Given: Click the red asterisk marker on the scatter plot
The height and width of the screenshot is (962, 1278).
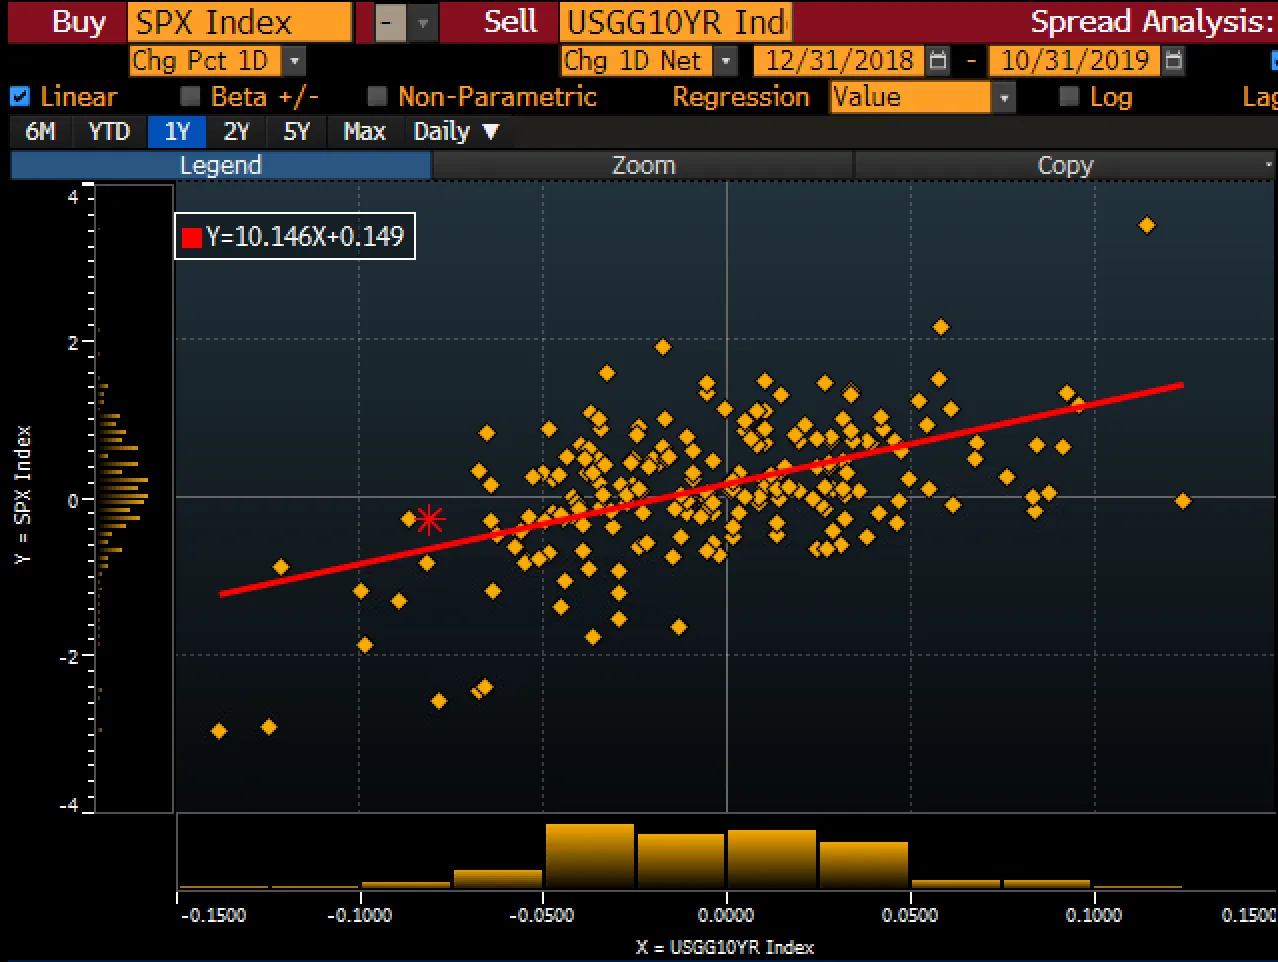Looking at the screenshot, I should point(430,520).
